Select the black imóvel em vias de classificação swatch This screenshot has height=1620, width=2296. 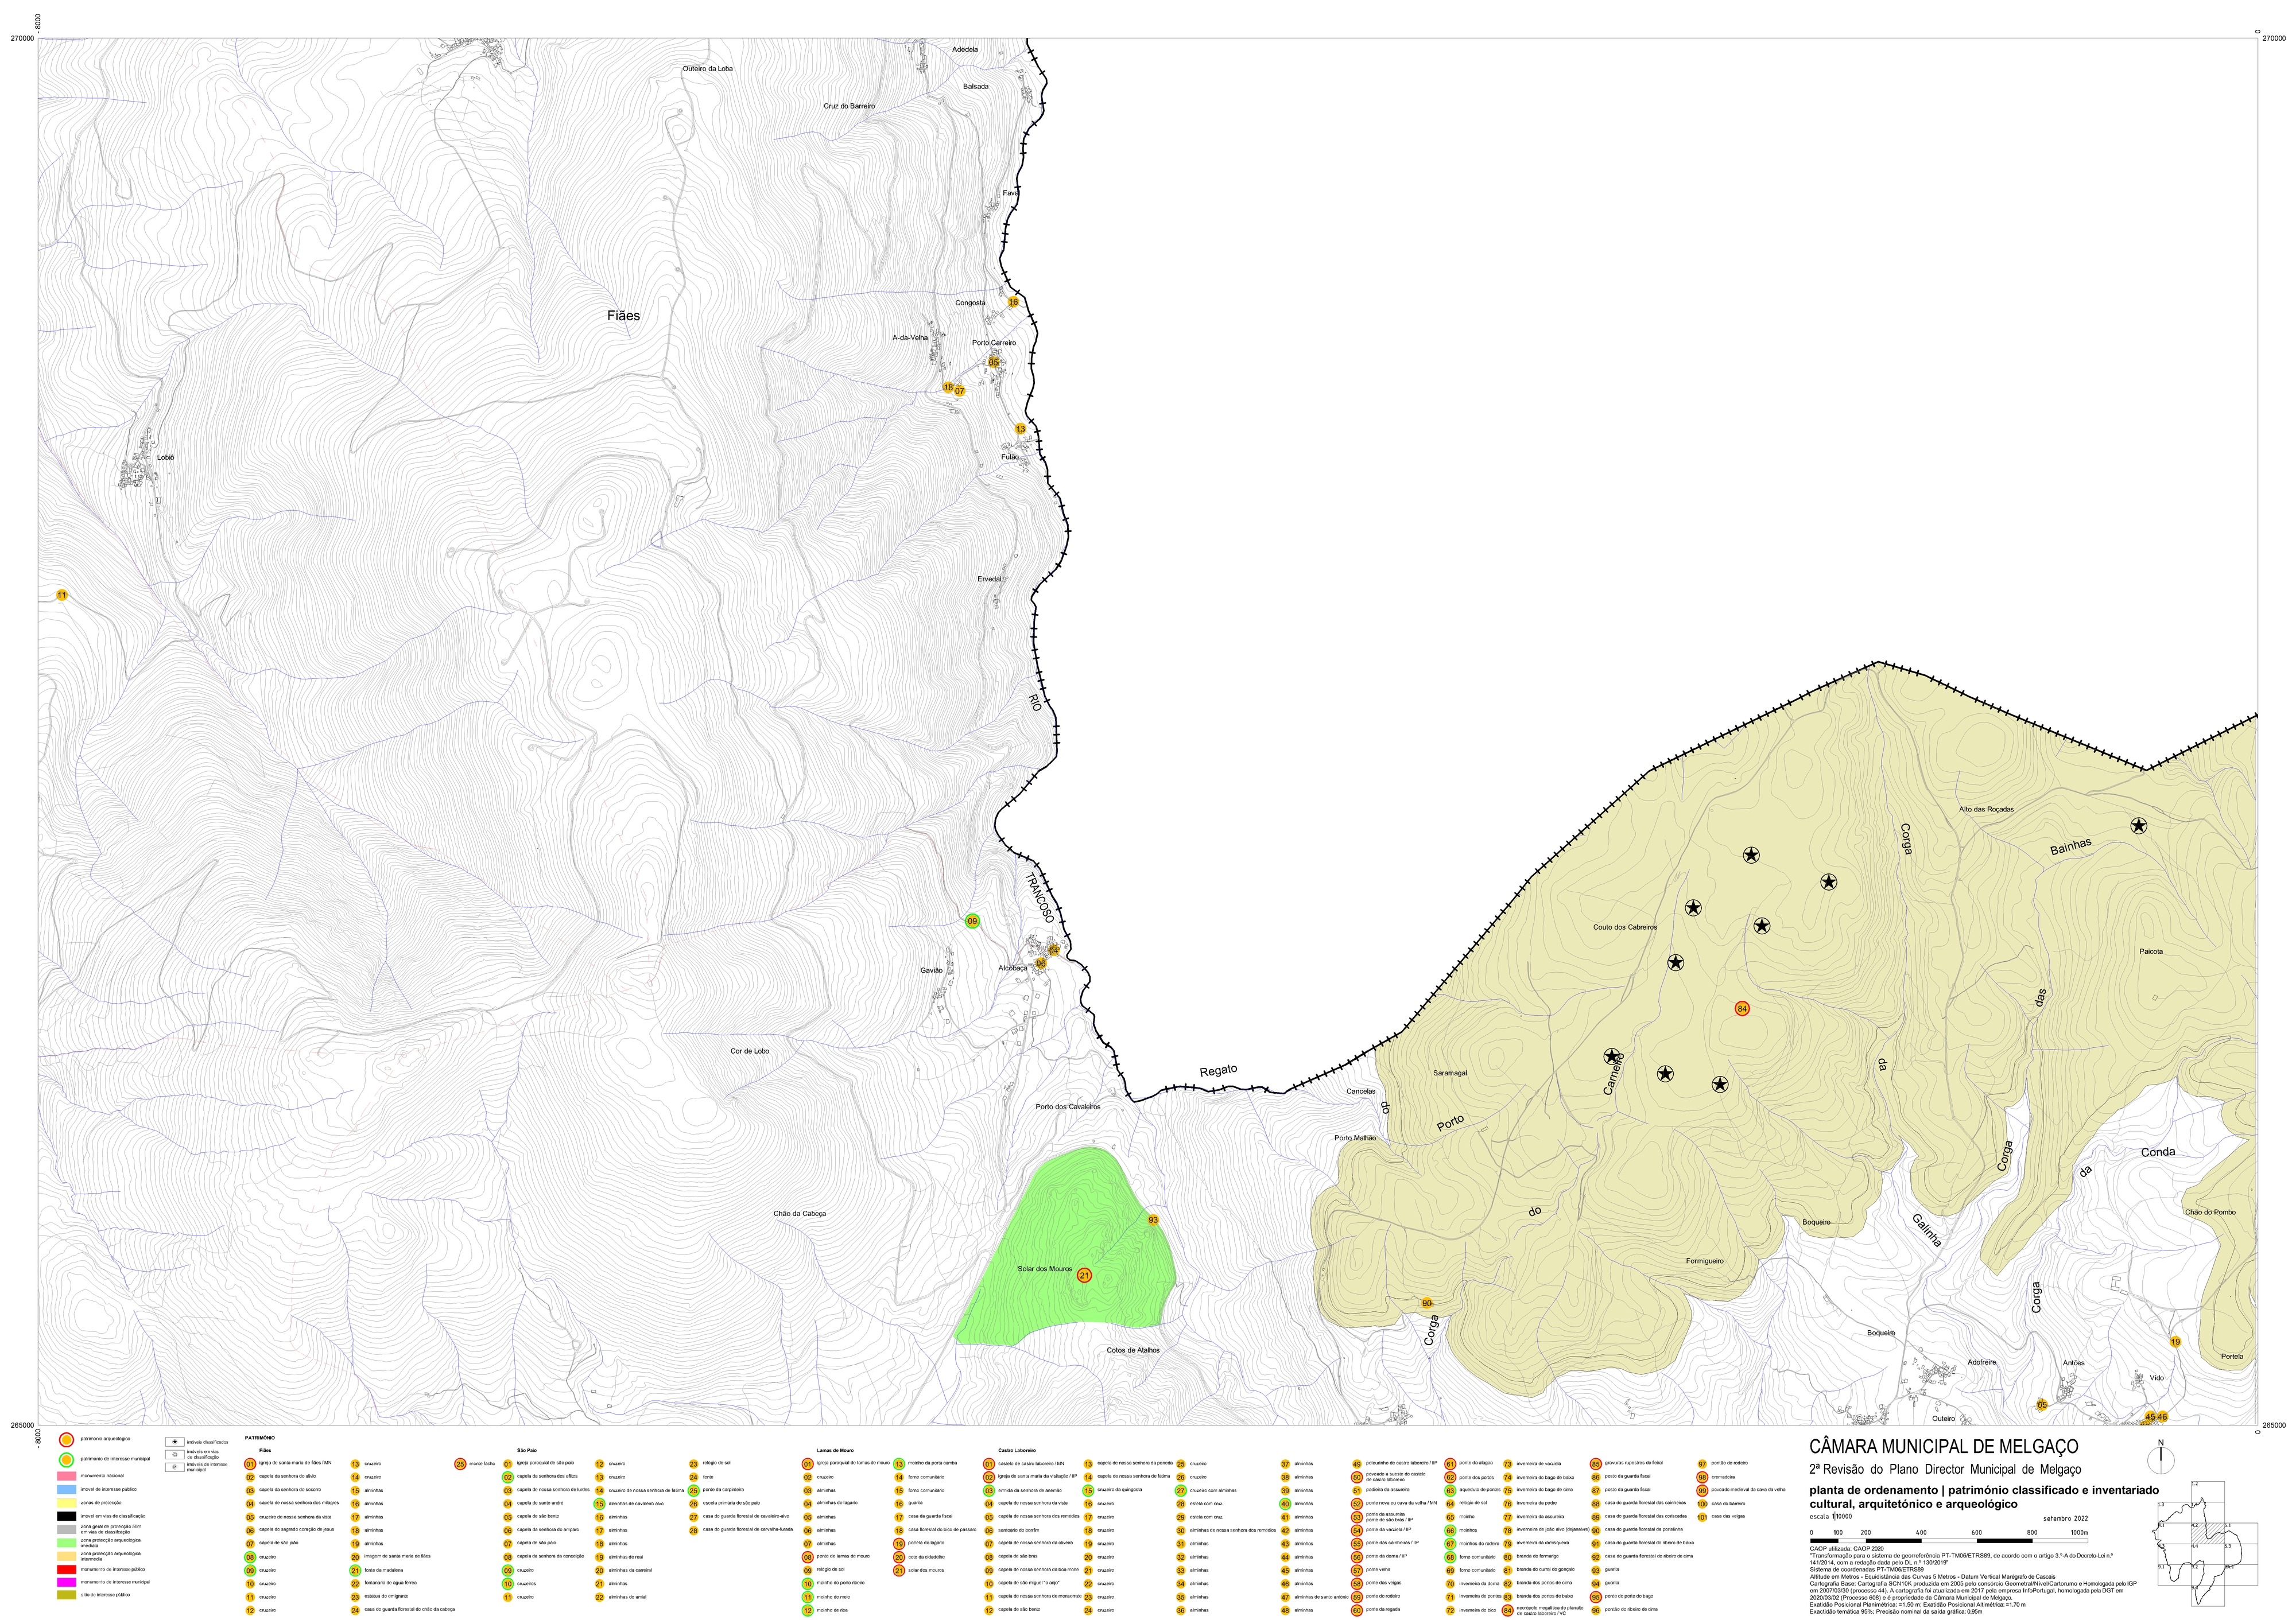pos(66,1516)
